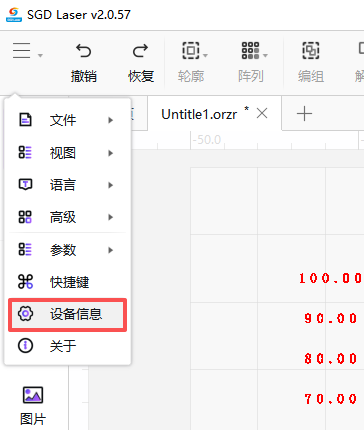Click the SGD Laser app logo
Image resolution: width=364 pixels, height=430 pixels.
click(x=14, y=15)
